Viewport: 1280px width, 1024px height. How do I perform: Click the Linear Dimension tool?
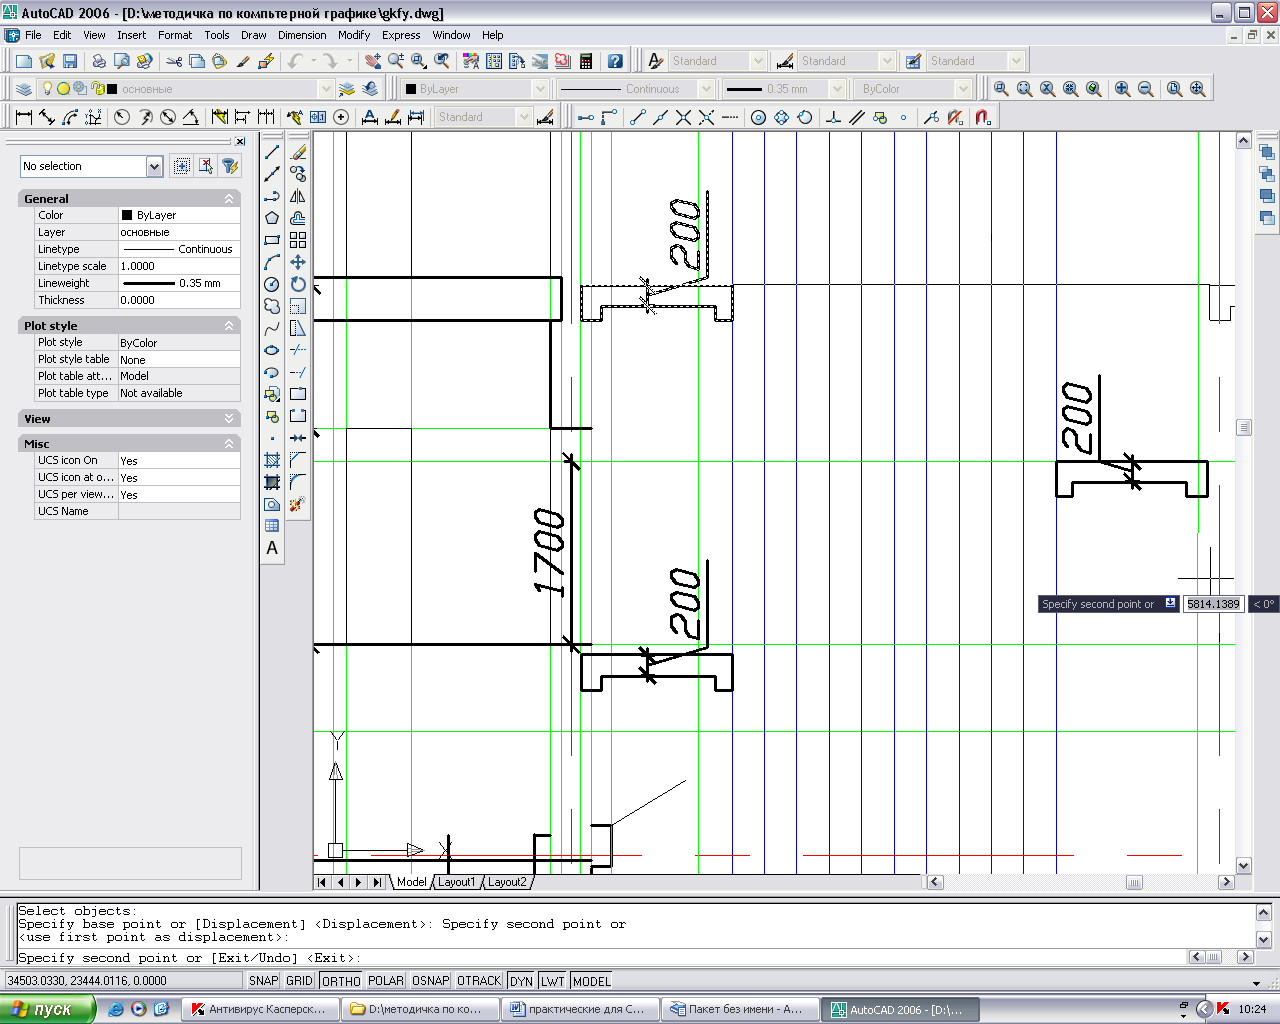click(24, 117)
